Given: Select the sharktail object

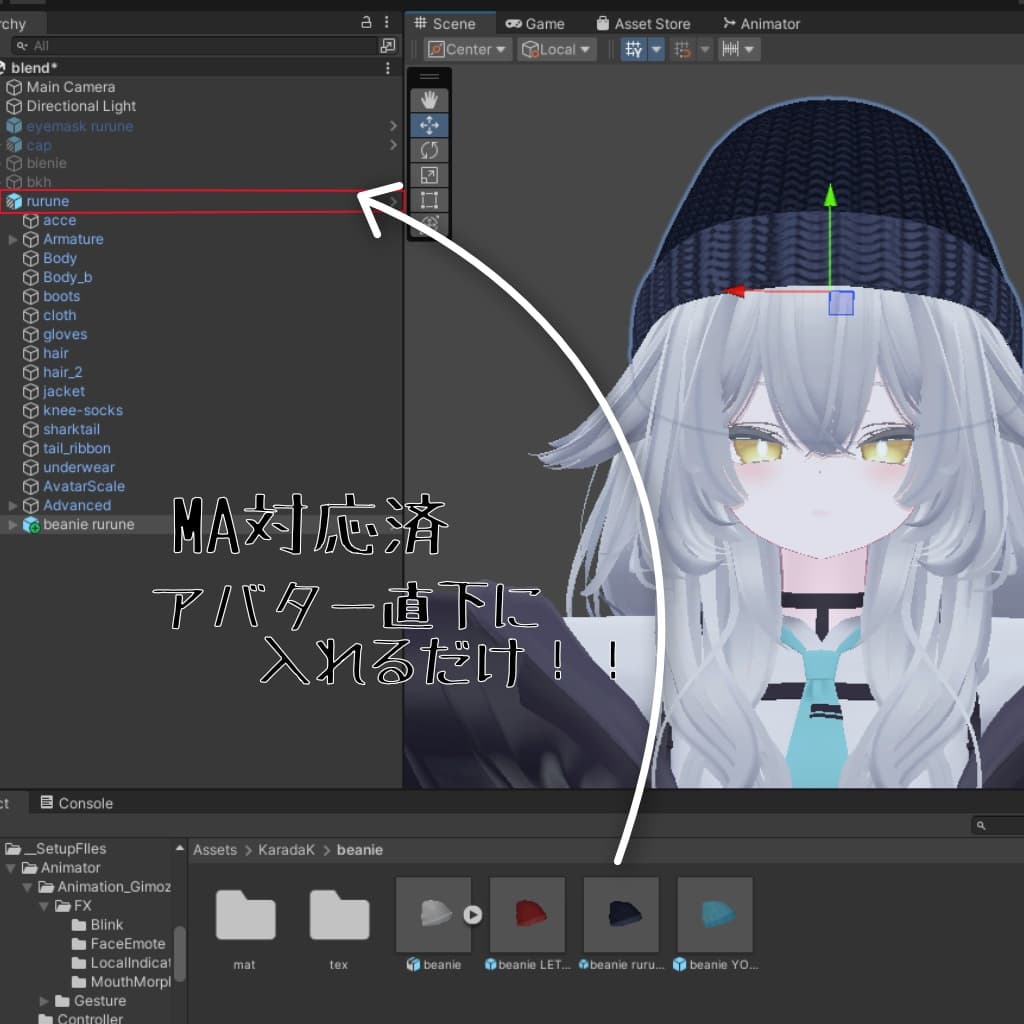Looking at the screenshot, I should click(71, 429).
